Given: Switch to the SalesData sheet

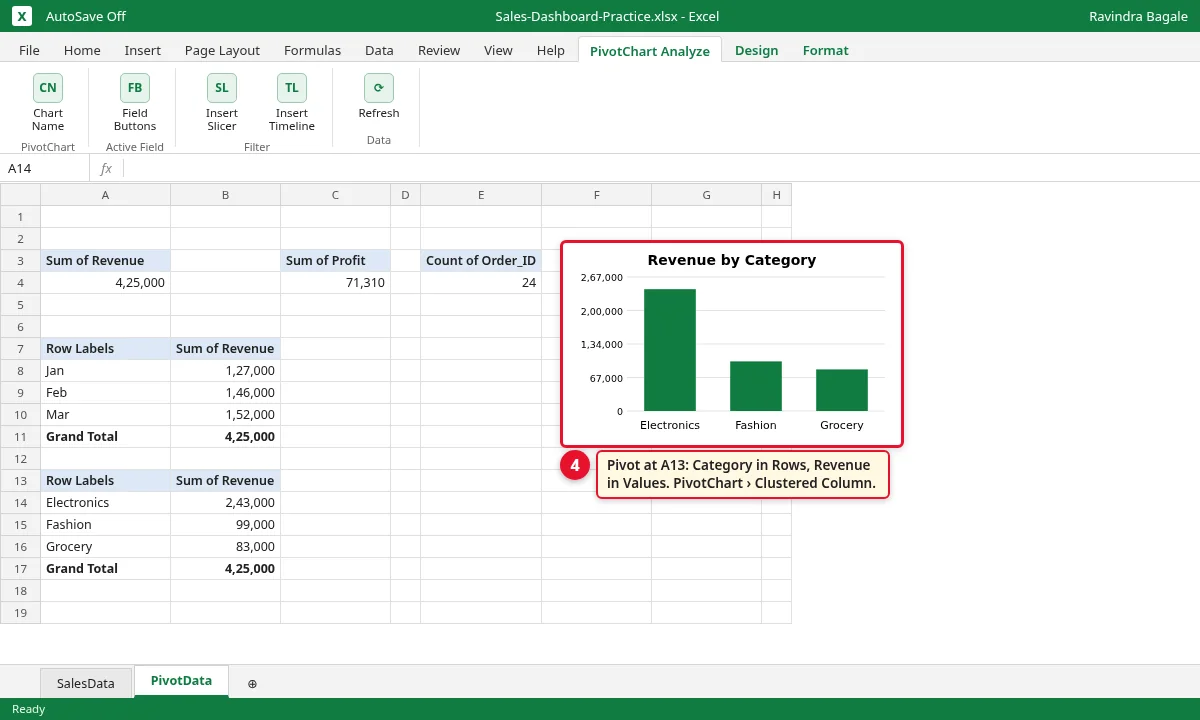Looking at the screenshot, I should pos(86,683).
